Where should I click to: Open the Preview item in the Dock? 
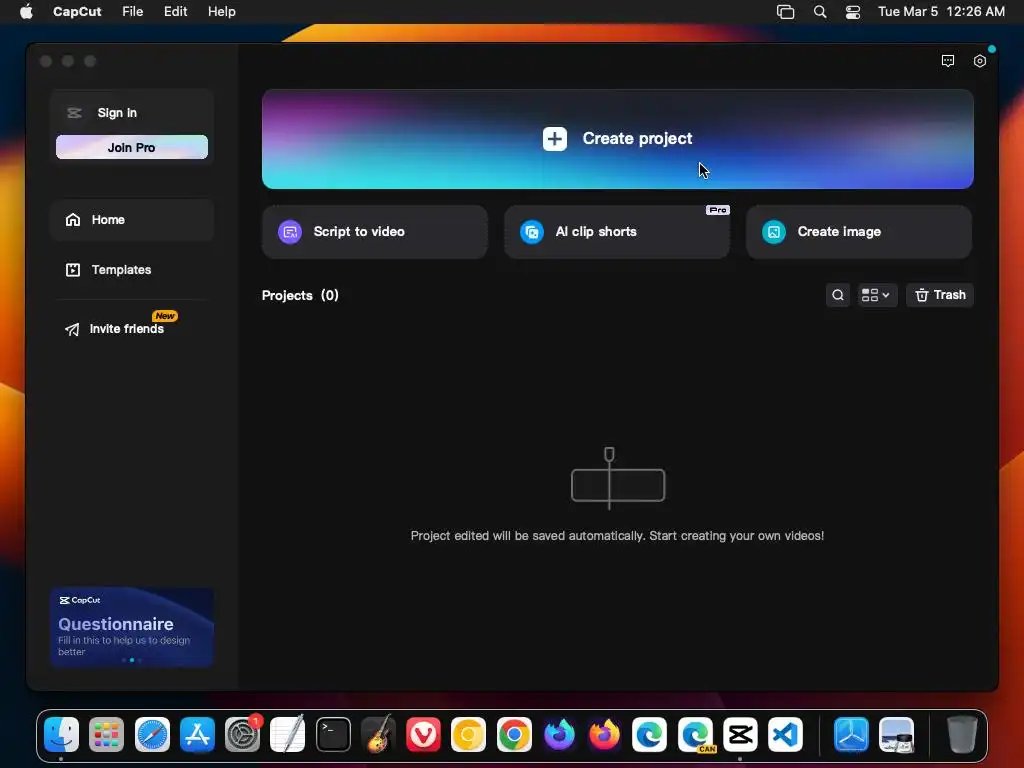[x=897, y=735]
